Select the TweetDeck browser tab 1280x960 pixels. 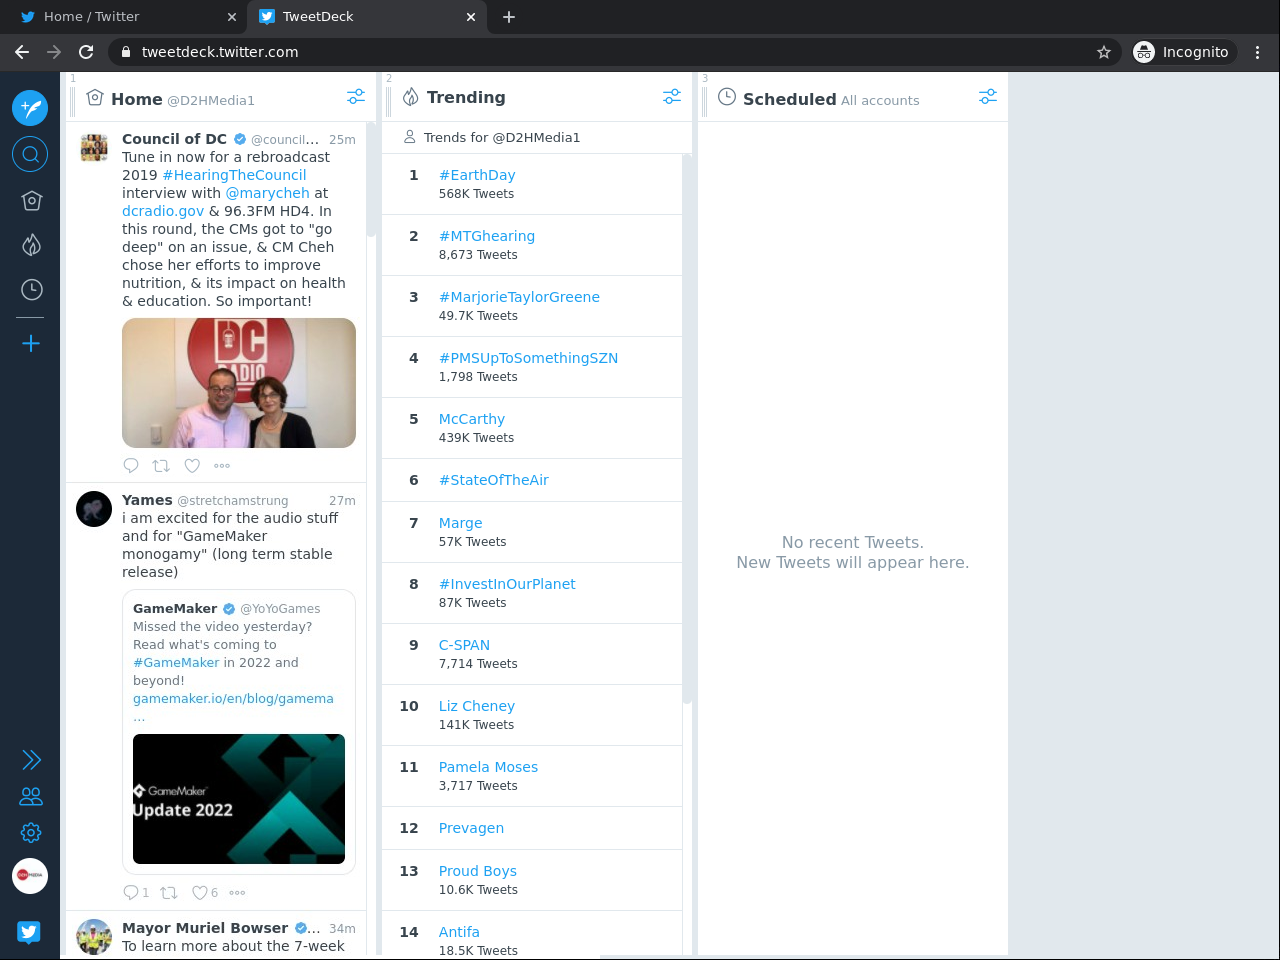point(366,17)
